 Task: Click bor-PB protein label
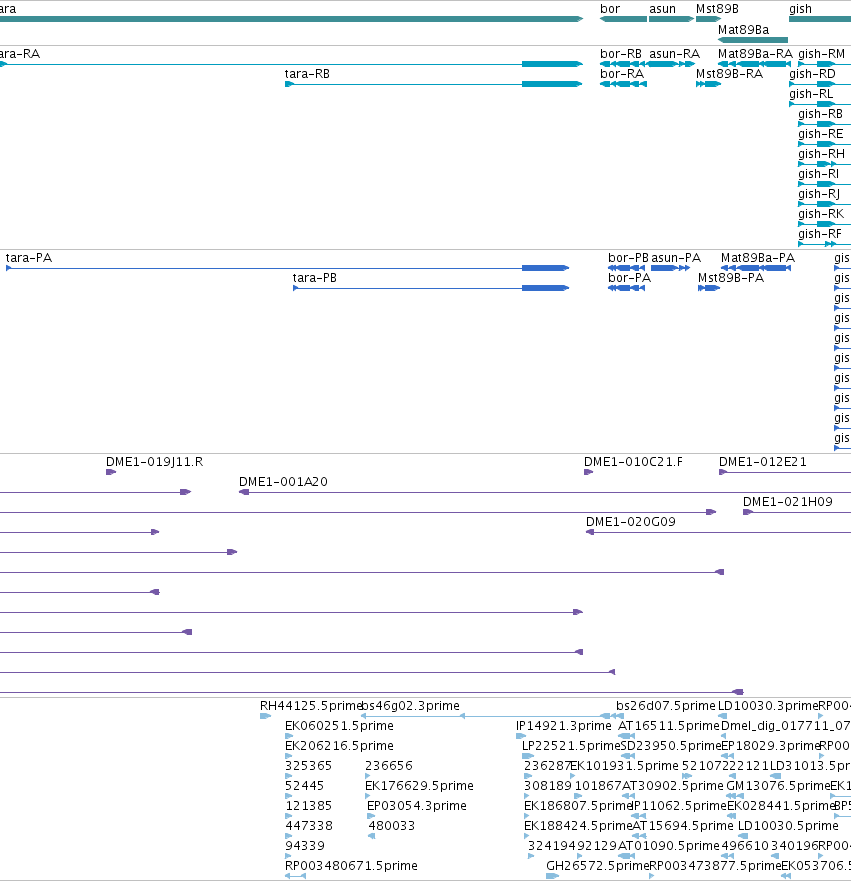point(628,258)
